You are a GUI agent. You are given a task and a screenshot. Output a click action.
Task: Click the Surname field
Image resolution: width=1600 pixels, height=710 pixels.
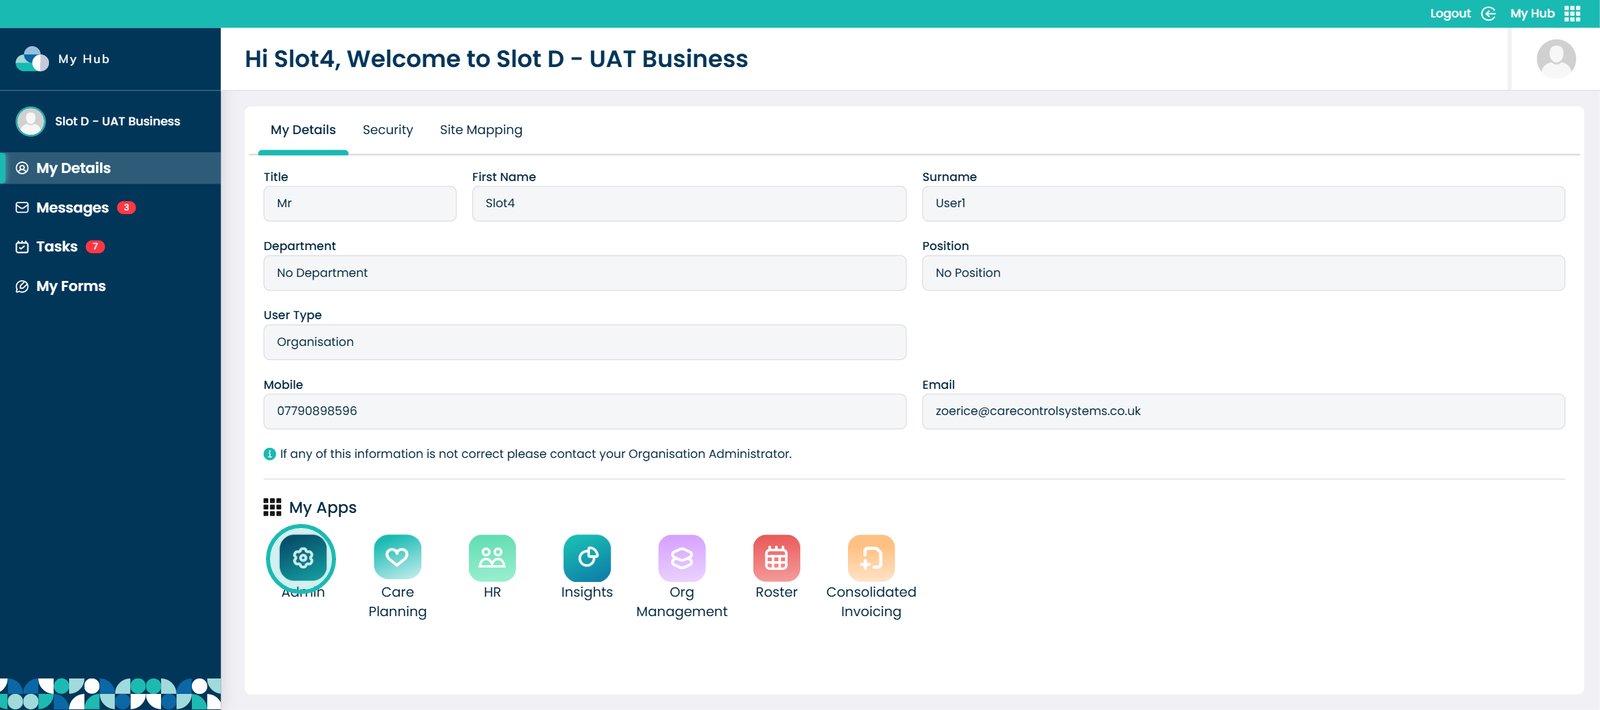click(x=1243, y=203)
